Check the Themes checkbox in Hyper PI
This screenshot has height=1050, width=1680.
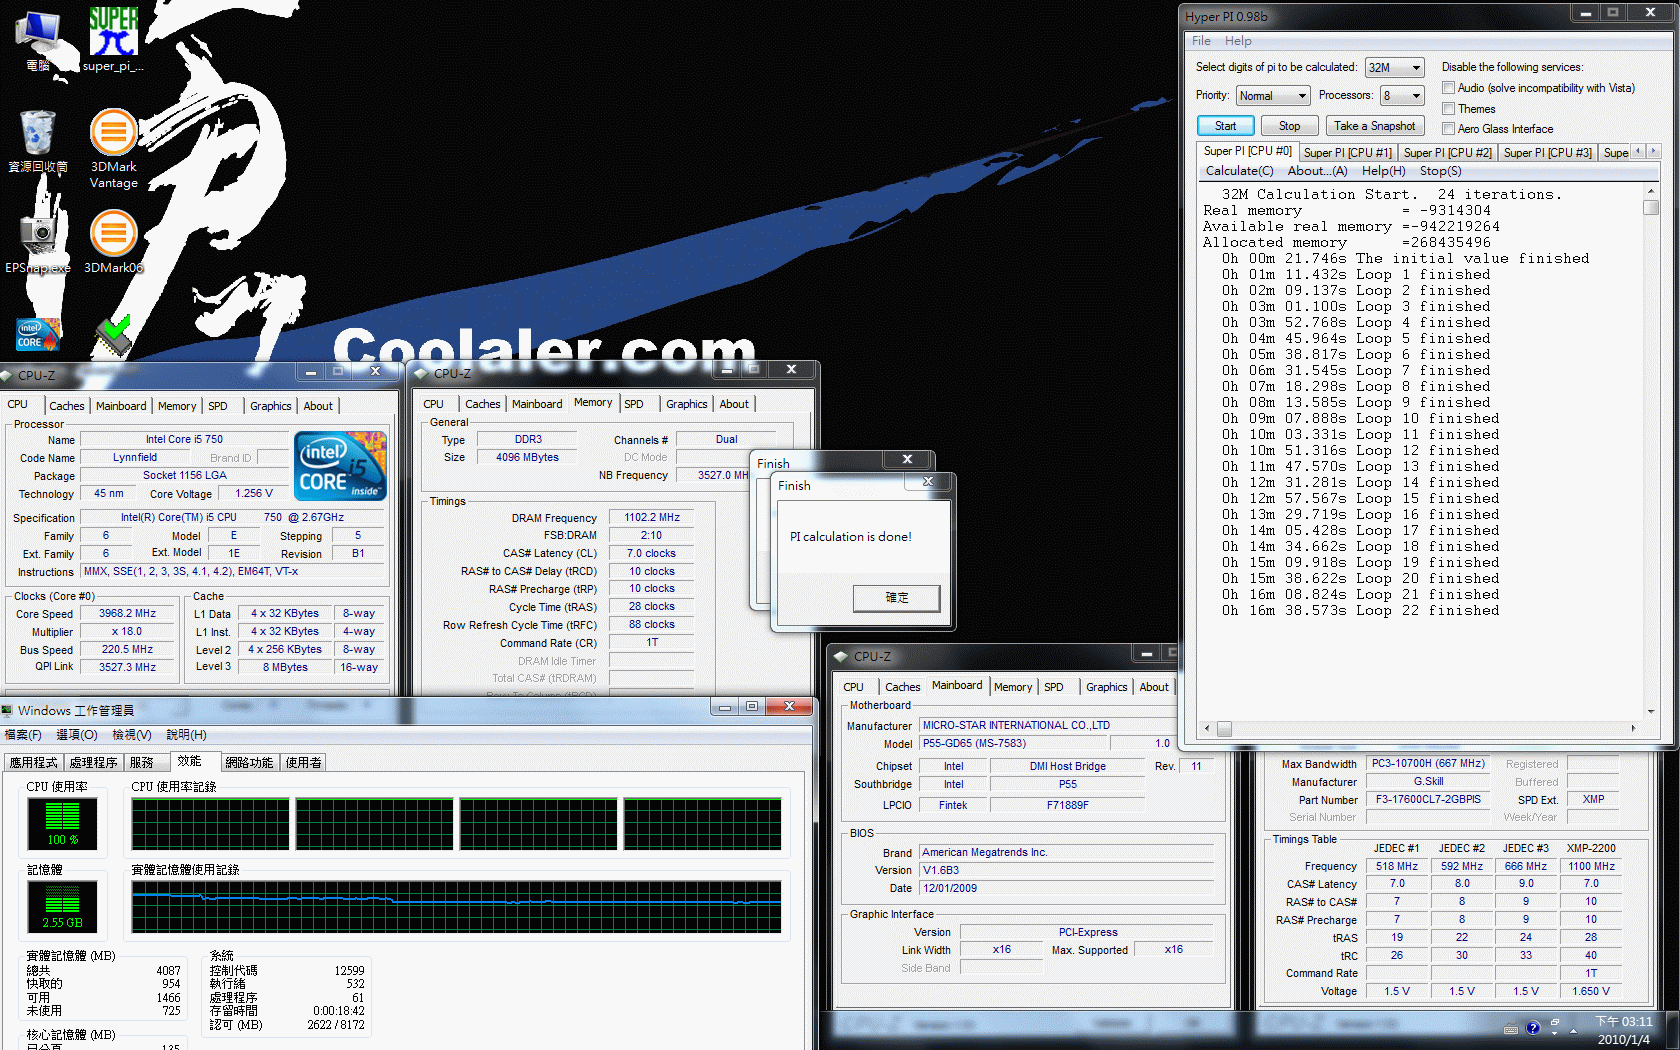click(1448, 108)
